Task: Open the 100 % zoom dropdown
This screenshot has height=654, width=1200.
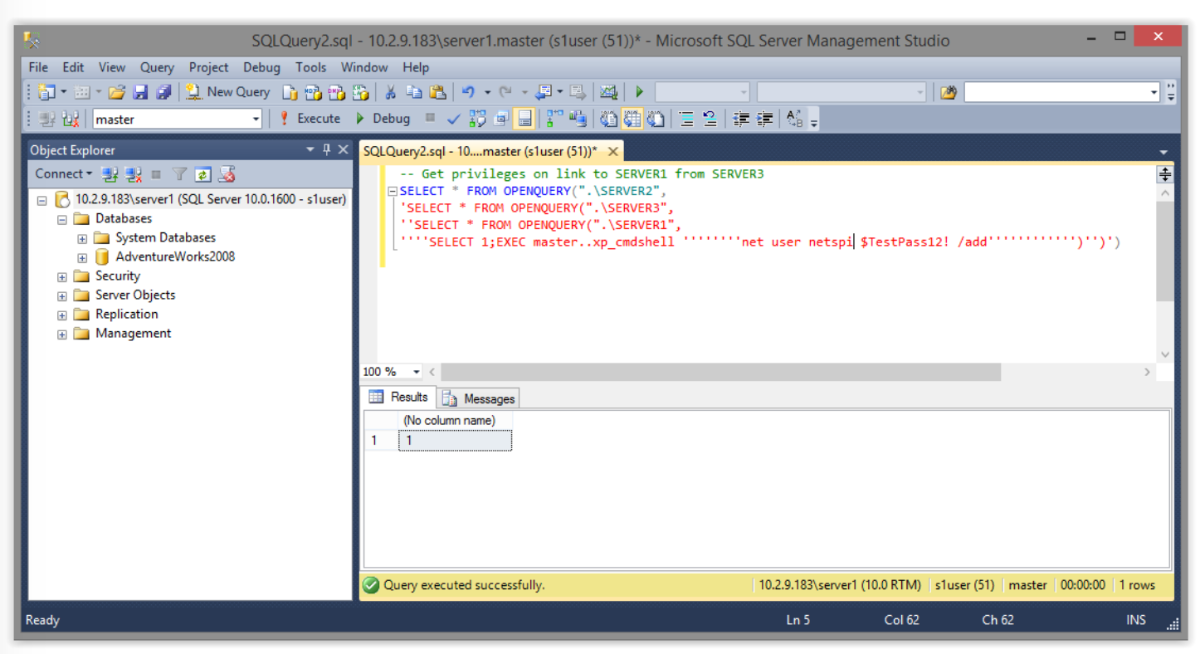Action: (417, 372)
